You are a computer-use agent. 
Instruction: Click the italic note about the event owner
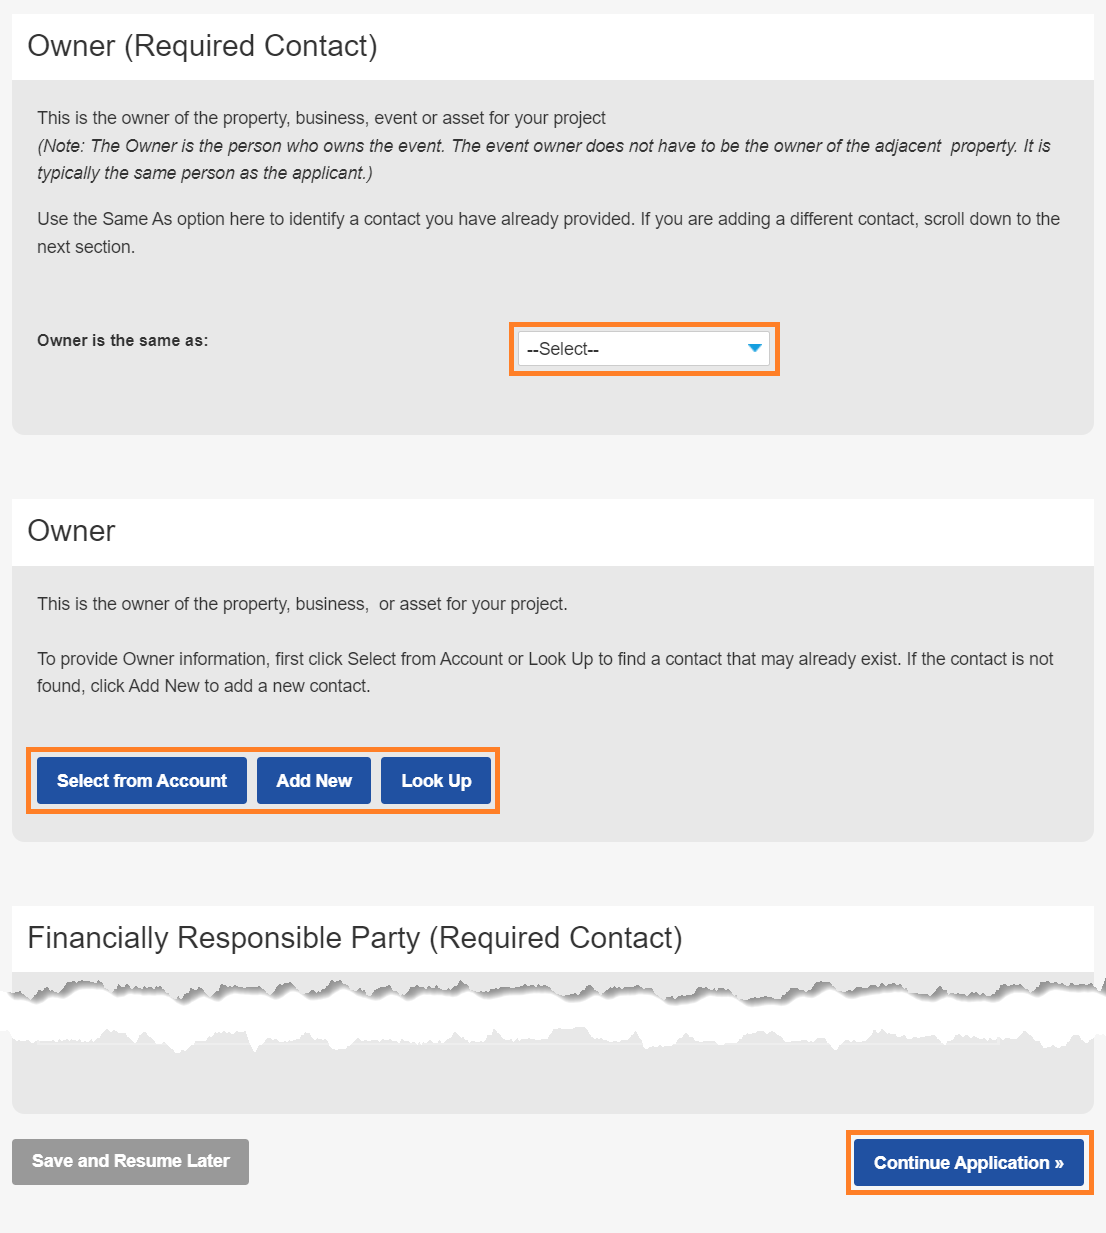[543, 146]
